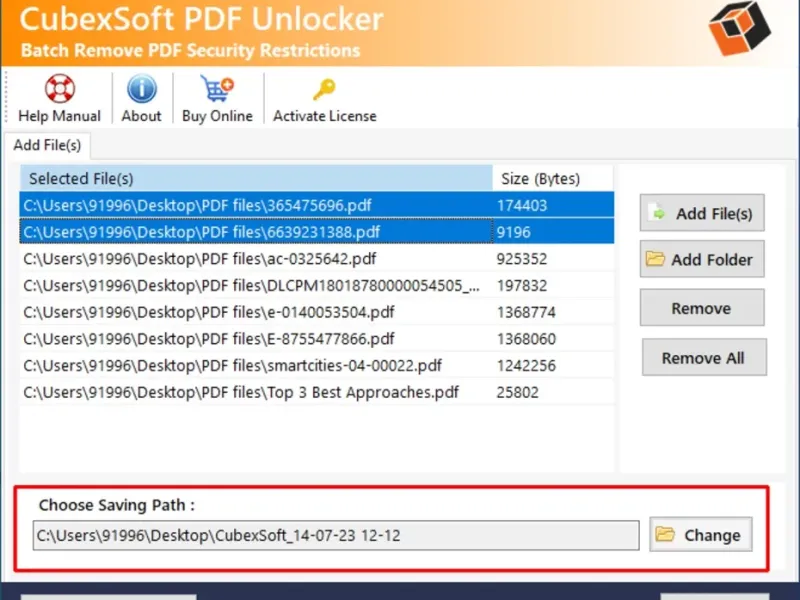Click the size value 1368060
The width and height of the screenshot is (800, 600).
526,339
